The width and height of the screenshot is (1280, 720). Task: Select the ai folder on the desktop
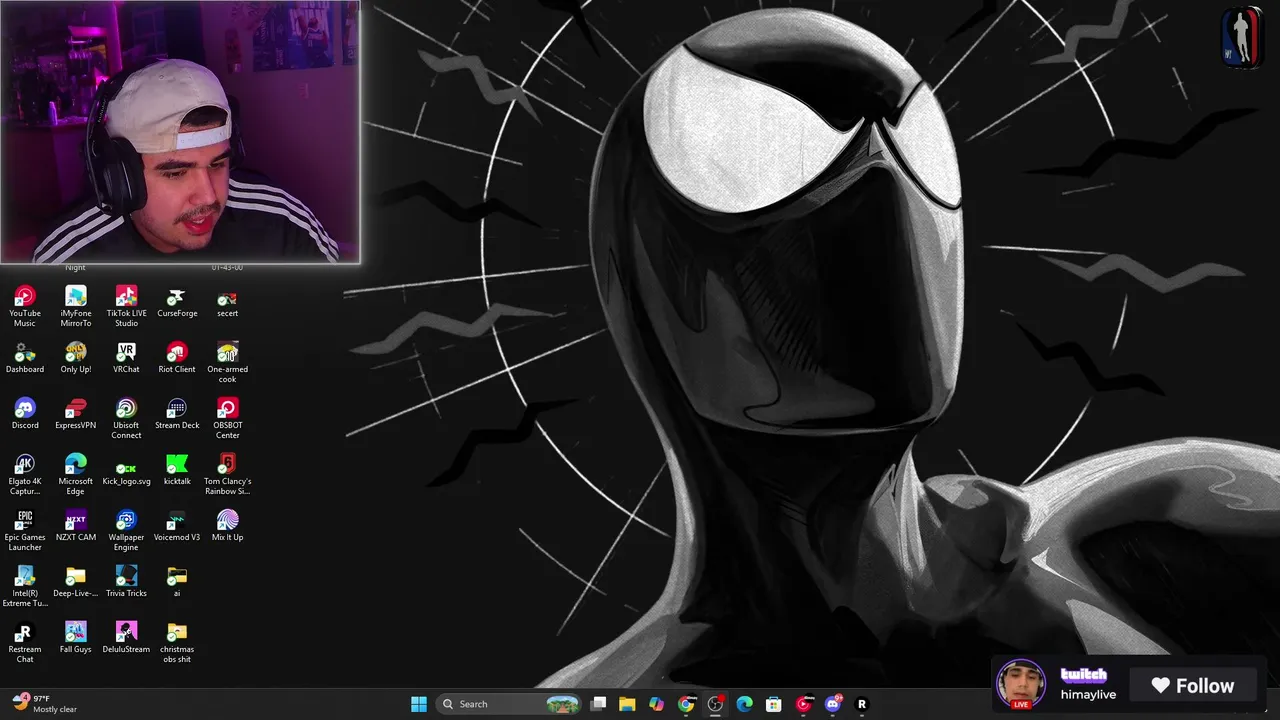coord(177,583)
